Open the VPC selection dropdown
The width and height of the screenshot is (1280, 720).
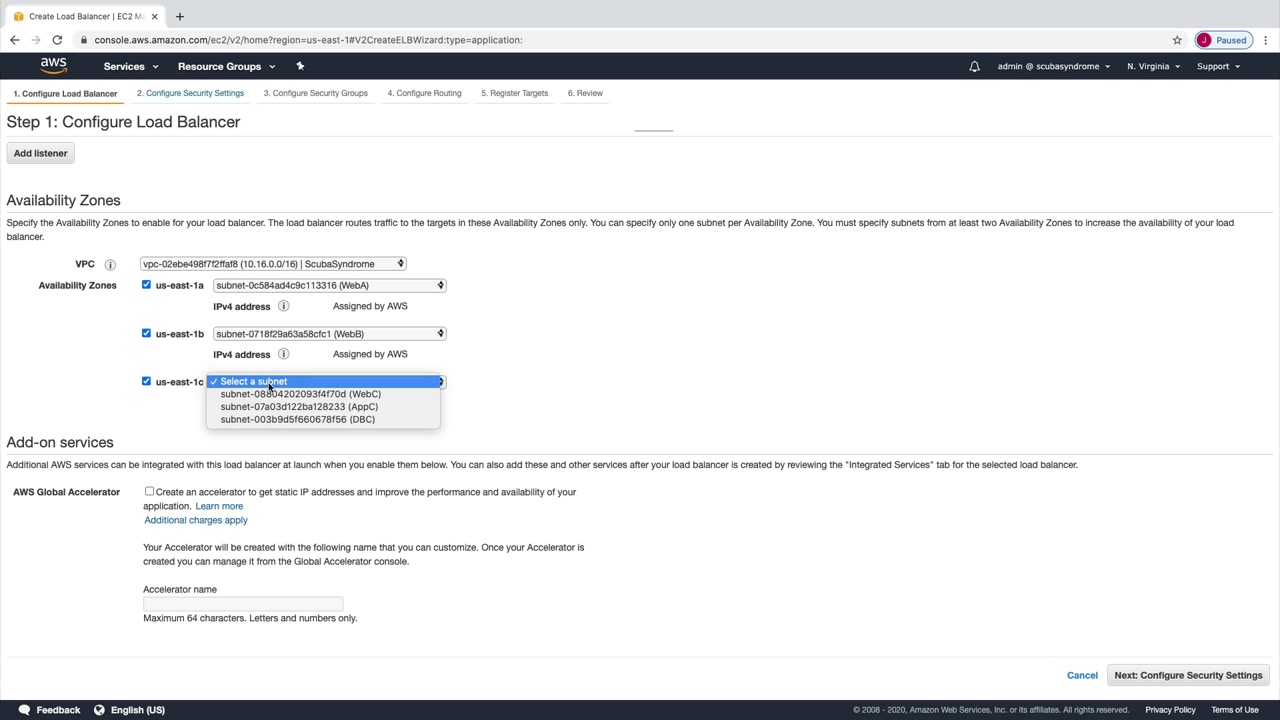click(x=273, y=264)
